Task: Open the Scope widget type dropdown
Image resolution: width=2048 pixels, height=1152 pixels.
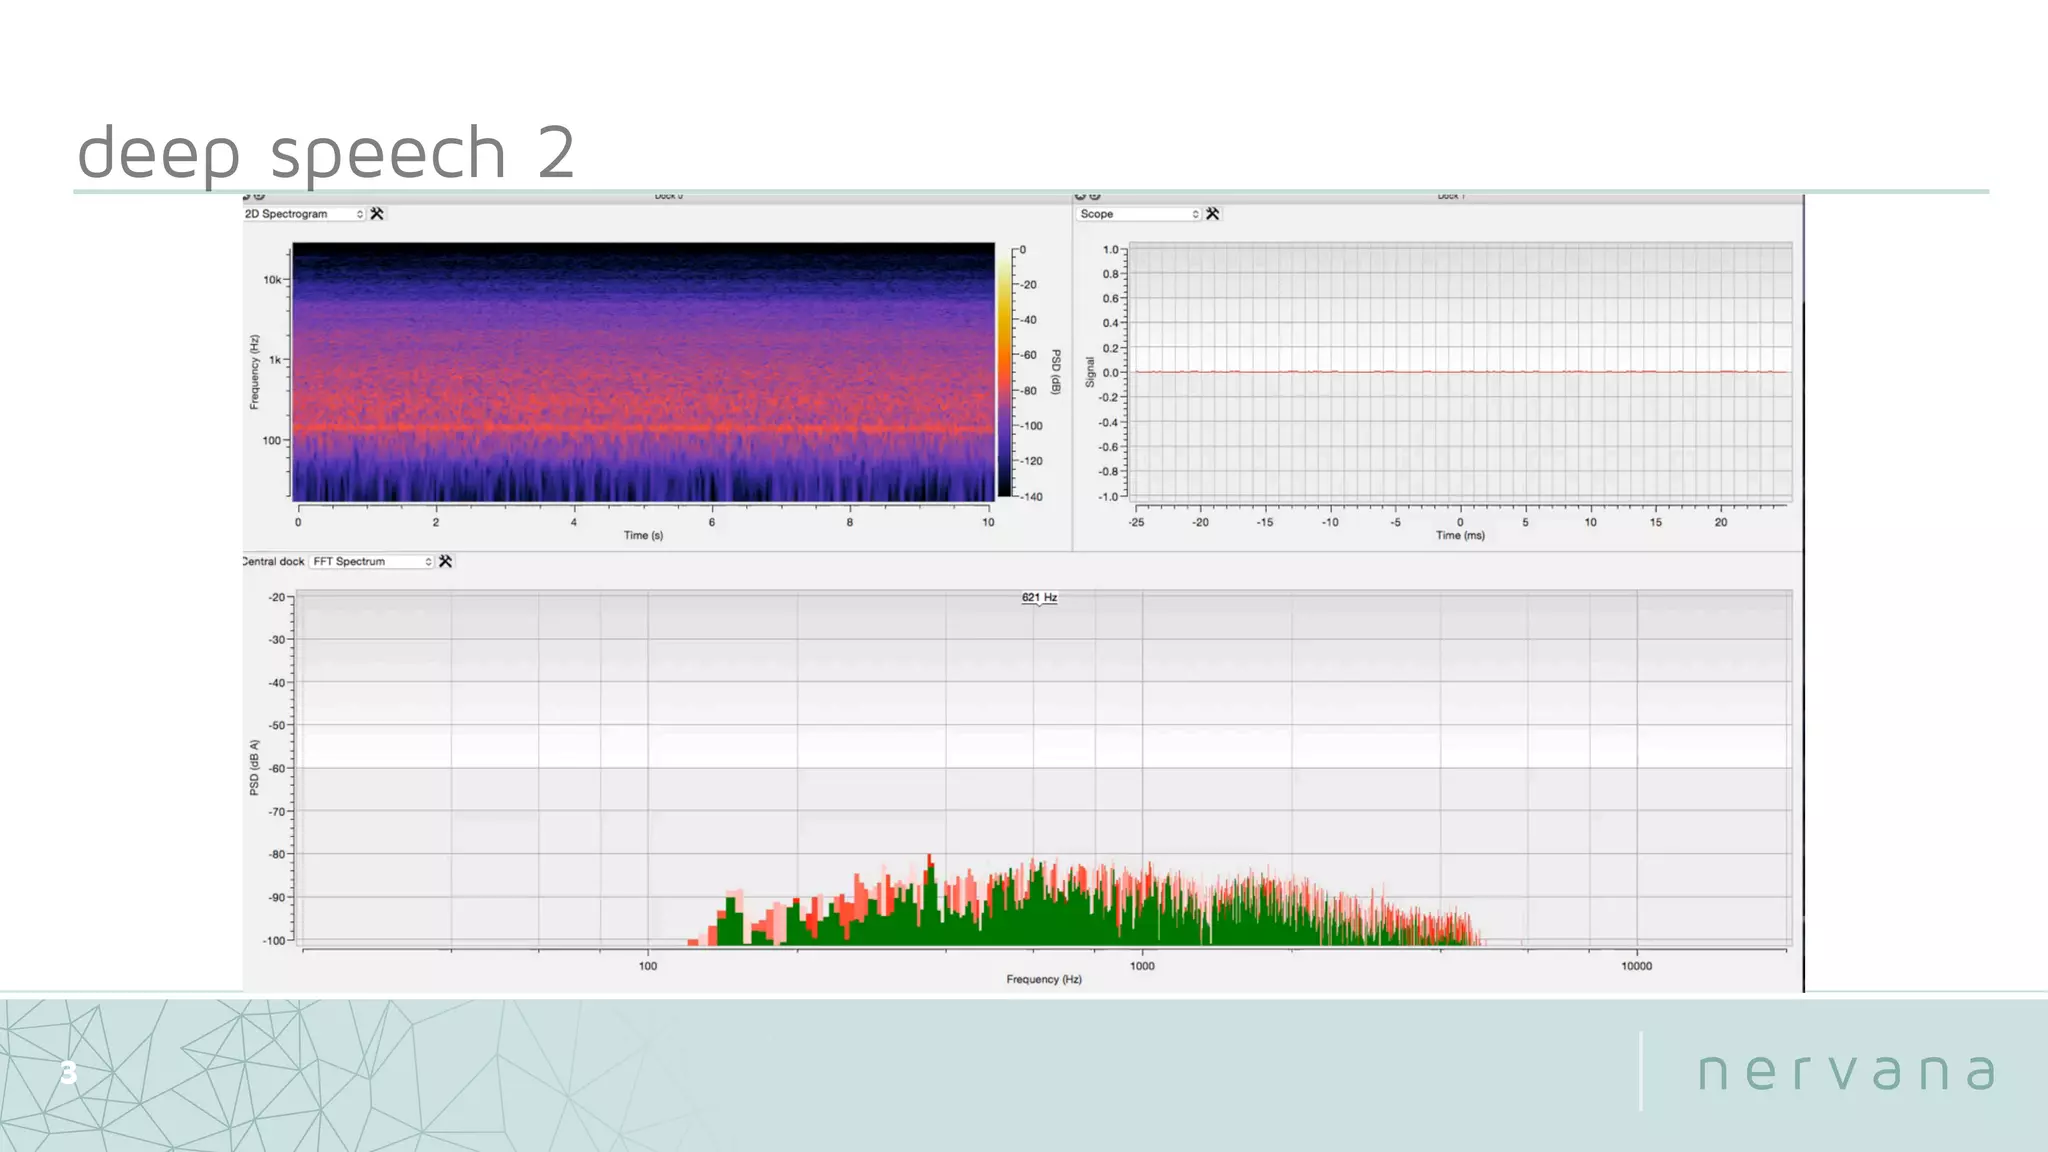Action: point(1138,214)
